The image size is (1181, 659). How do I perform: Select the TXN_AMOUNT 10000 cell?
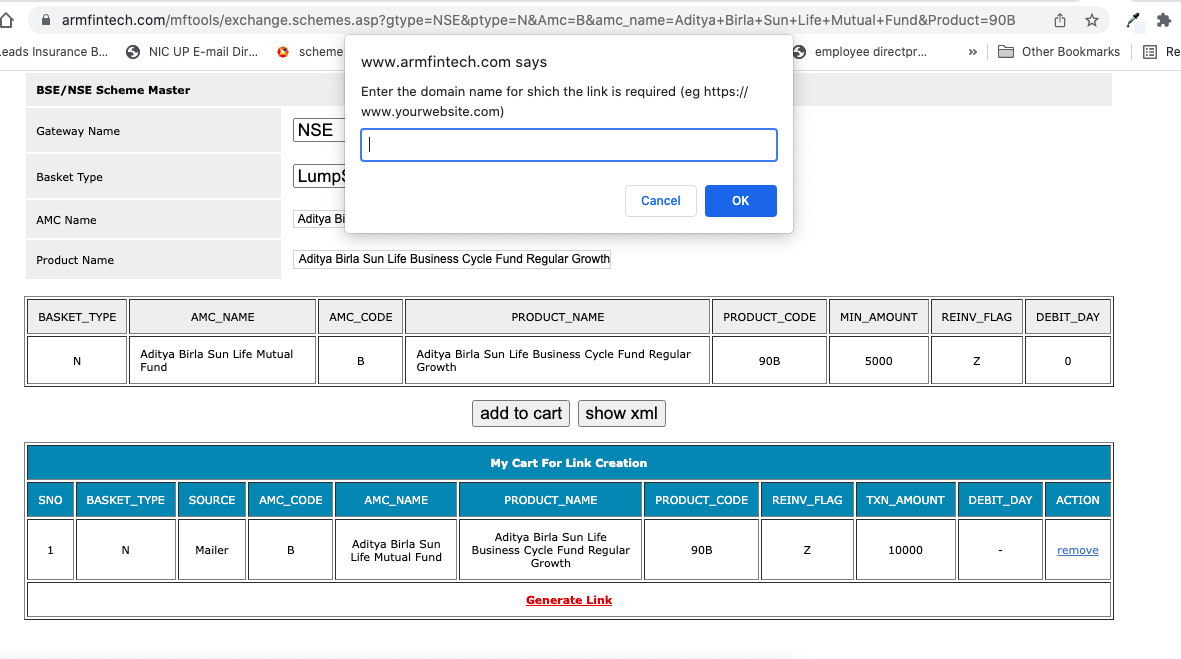click(x=905, y=550)
